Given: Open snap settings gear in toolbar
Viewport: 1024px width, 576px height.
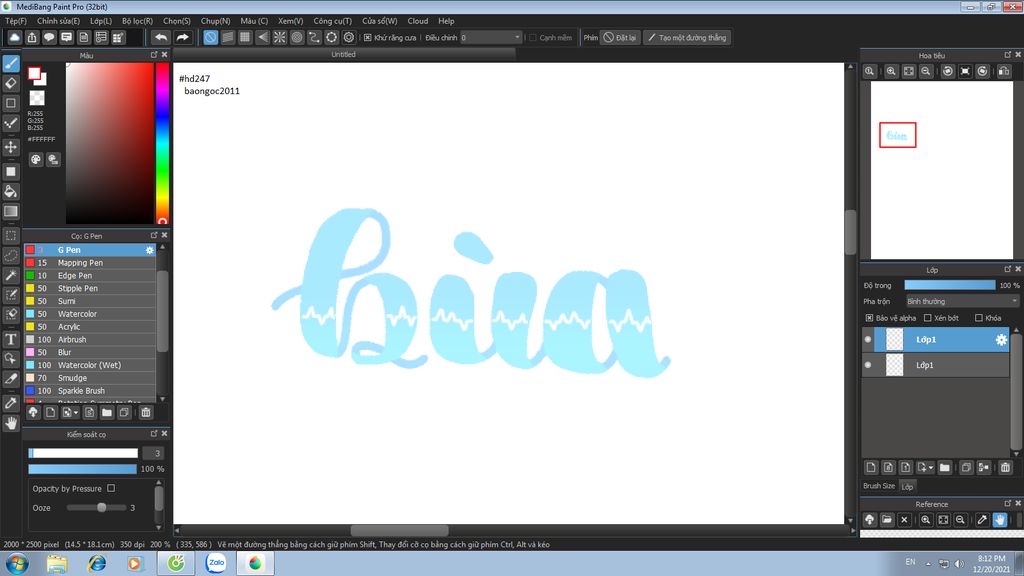Looking at the screenshot, I should coord(349,37).
